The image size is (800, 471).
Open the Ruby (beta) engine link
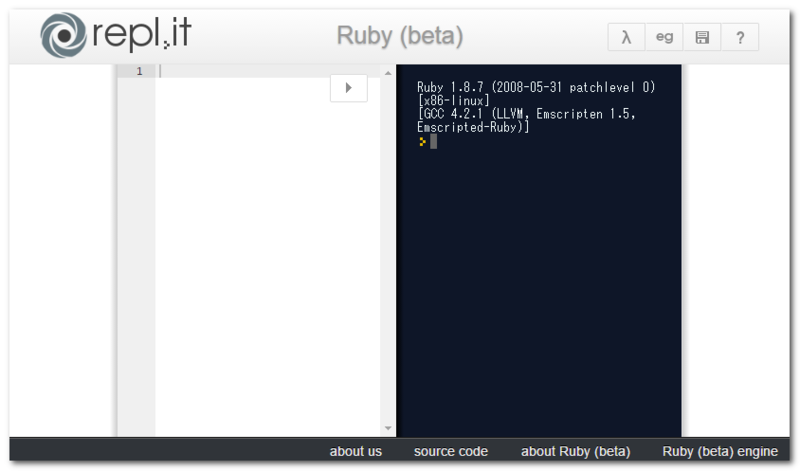tap(720, 452)
